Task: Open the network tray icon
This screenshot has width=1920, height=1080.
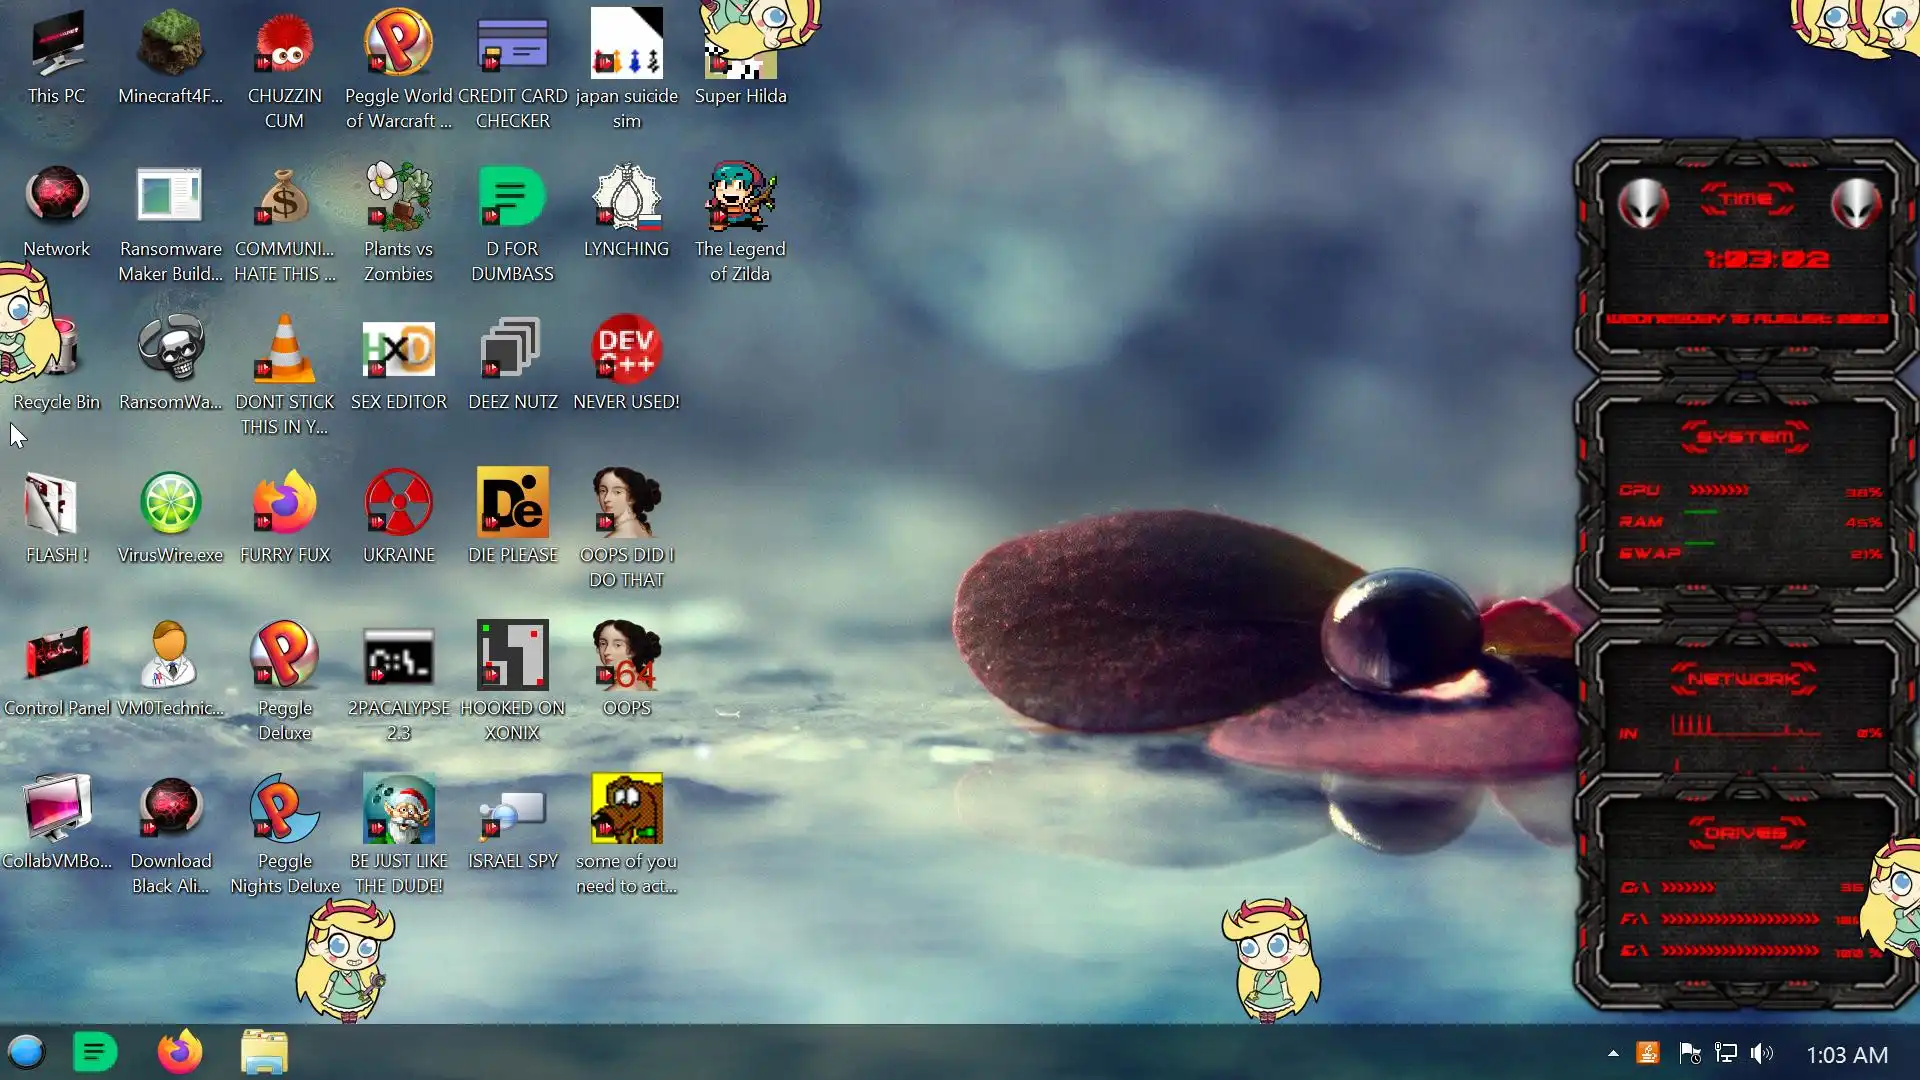Action: [1726, 1054]
